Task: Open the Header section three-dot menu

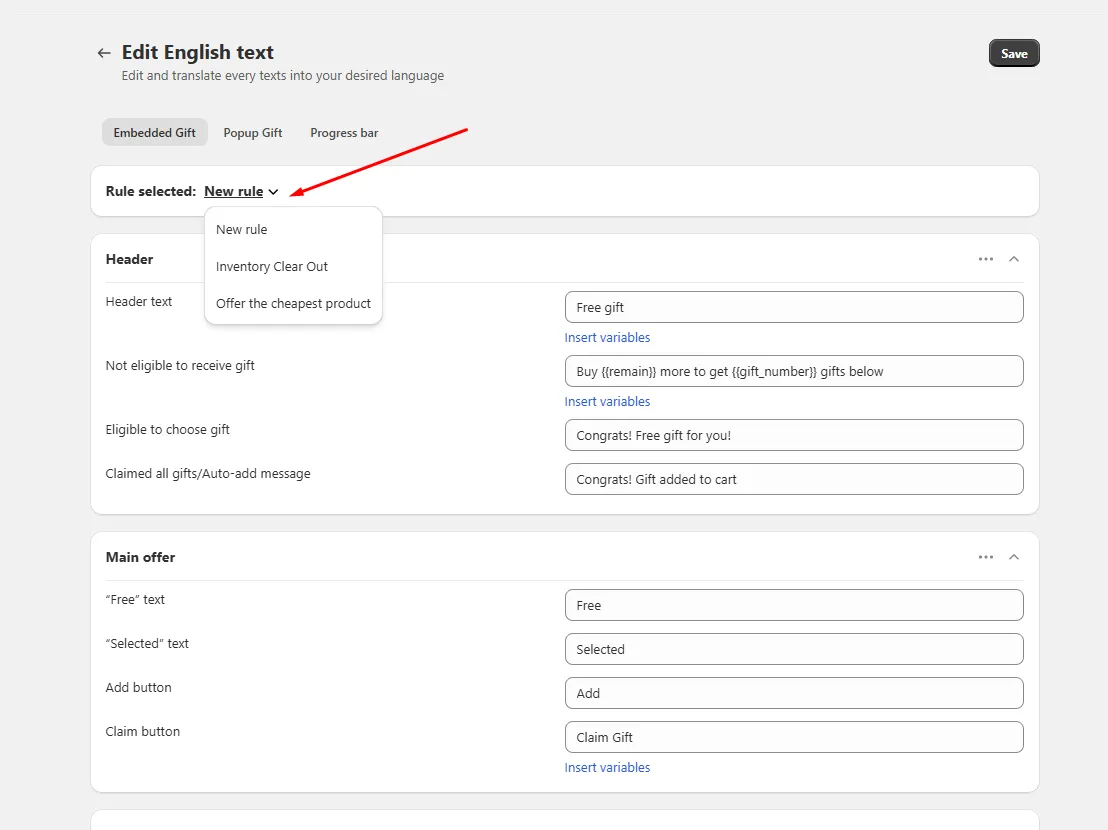Action: (x=986, y=259)
